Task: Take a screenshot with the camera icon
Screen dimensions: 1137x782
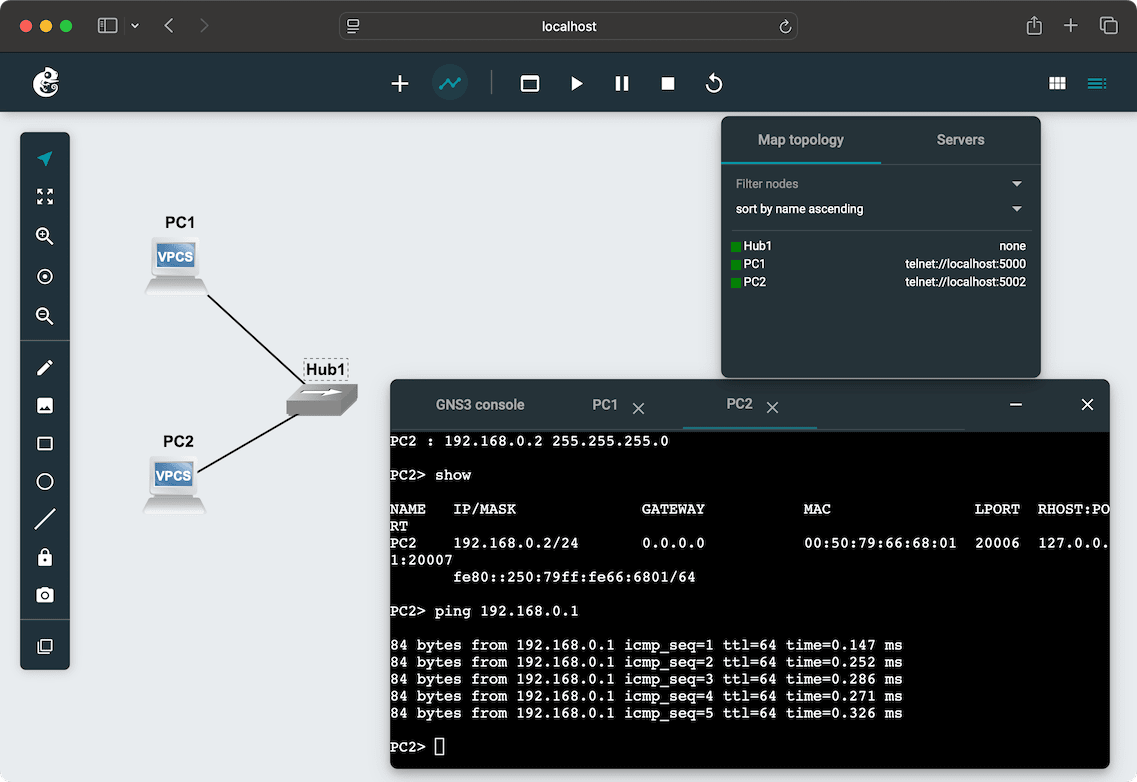Action: click(x=45, y=596)
